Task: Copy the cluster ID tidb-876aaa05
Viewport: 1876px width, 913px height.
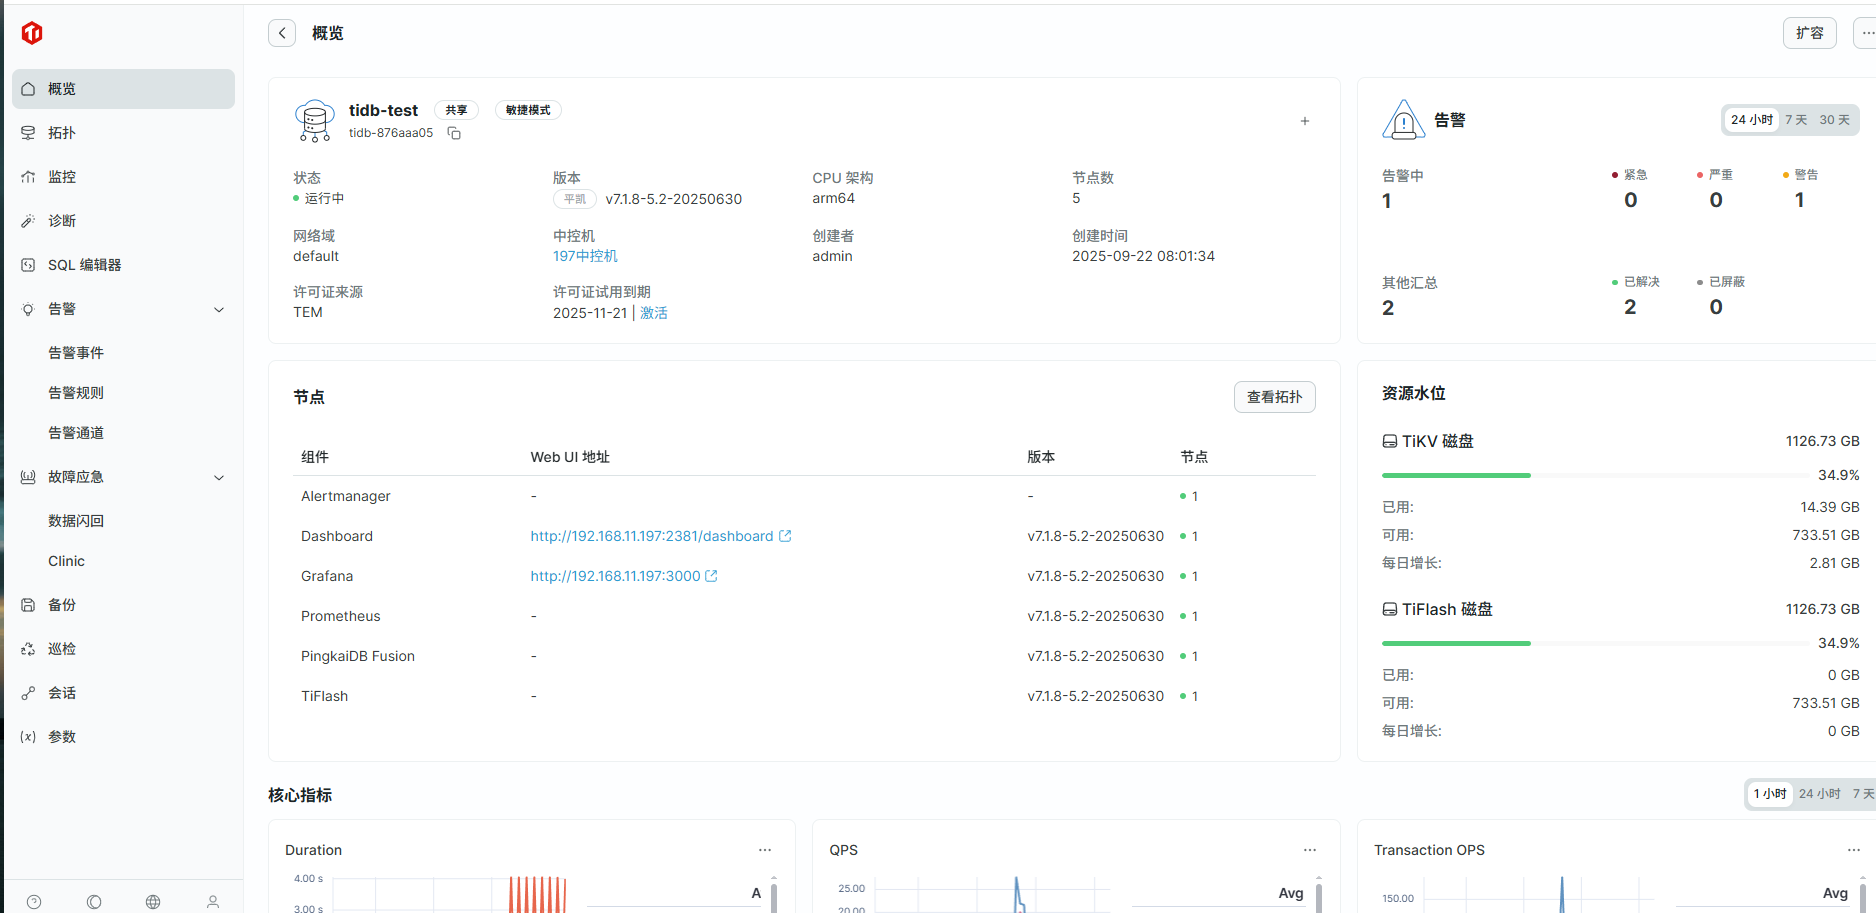Action: click(454, 133)
